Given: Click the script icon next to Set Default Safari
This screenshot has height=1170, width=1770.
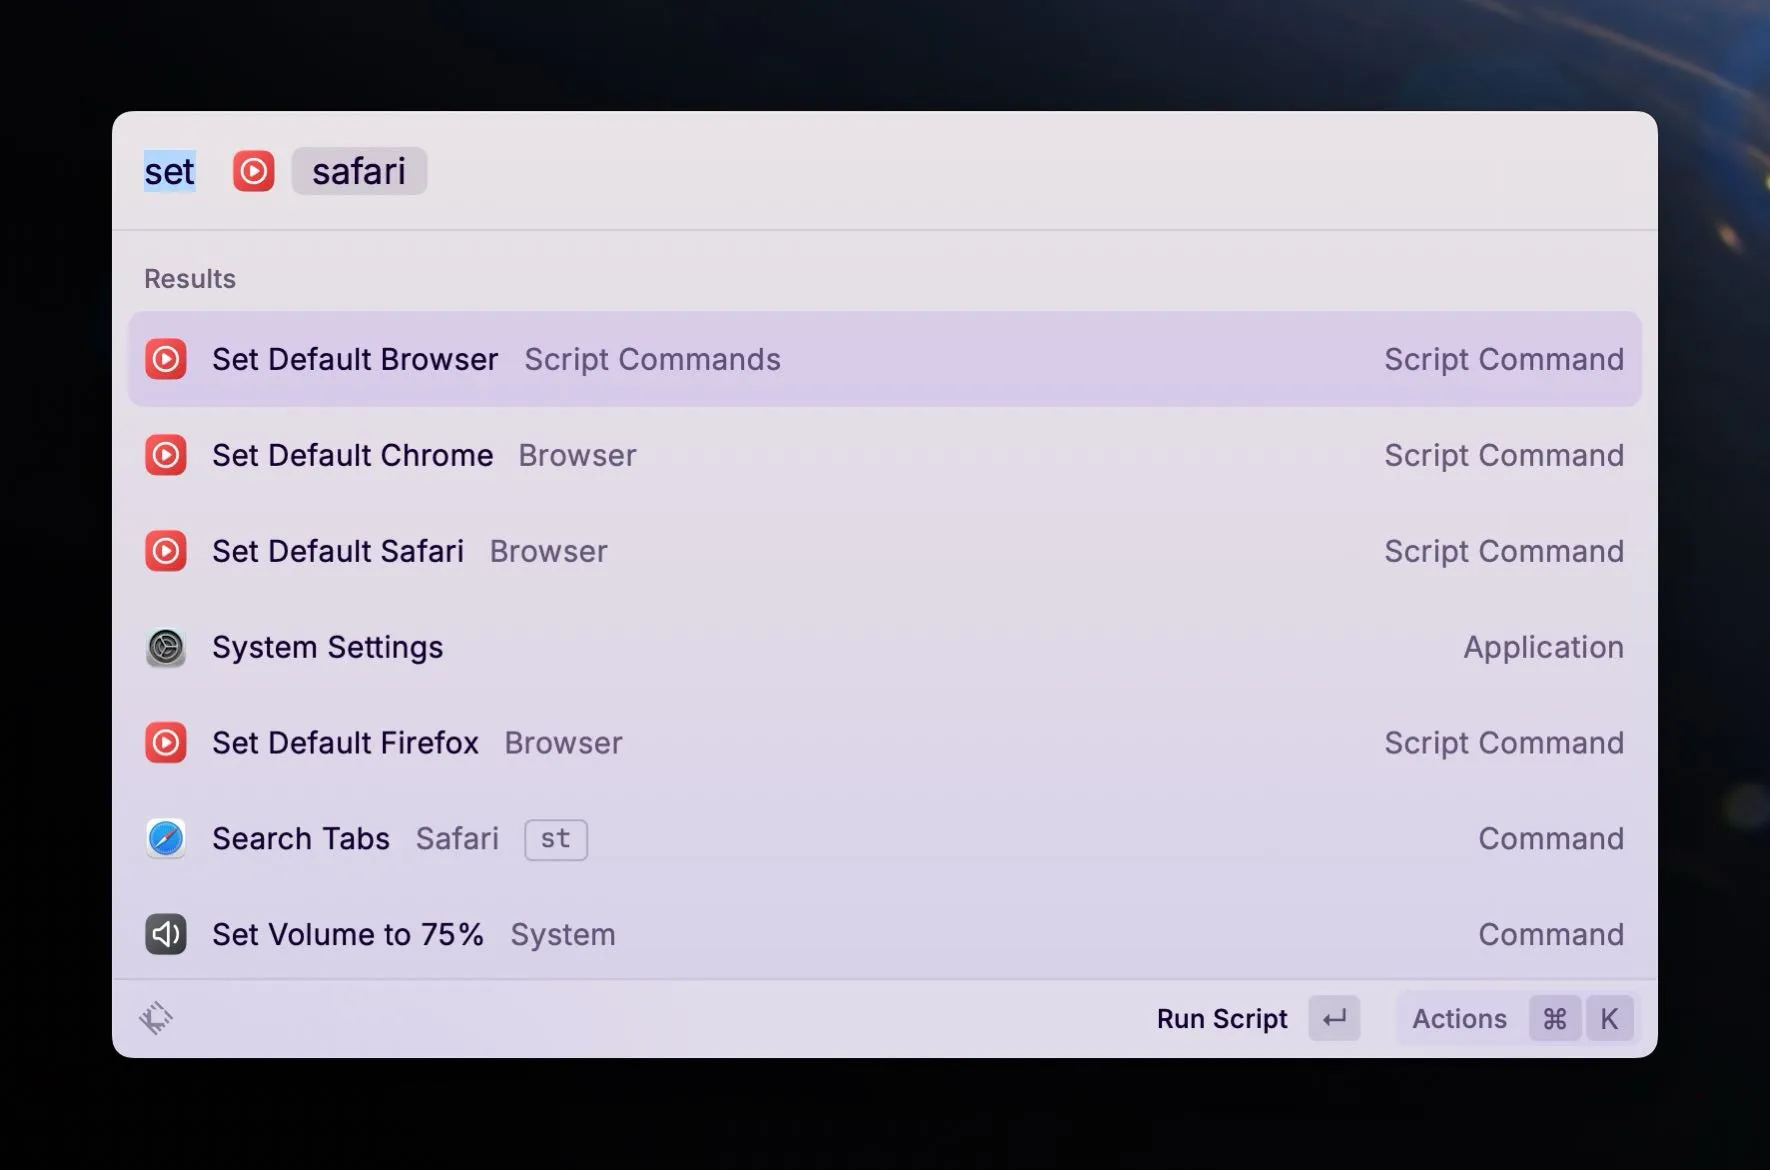Looking at the screenshot, I should 166,551.
